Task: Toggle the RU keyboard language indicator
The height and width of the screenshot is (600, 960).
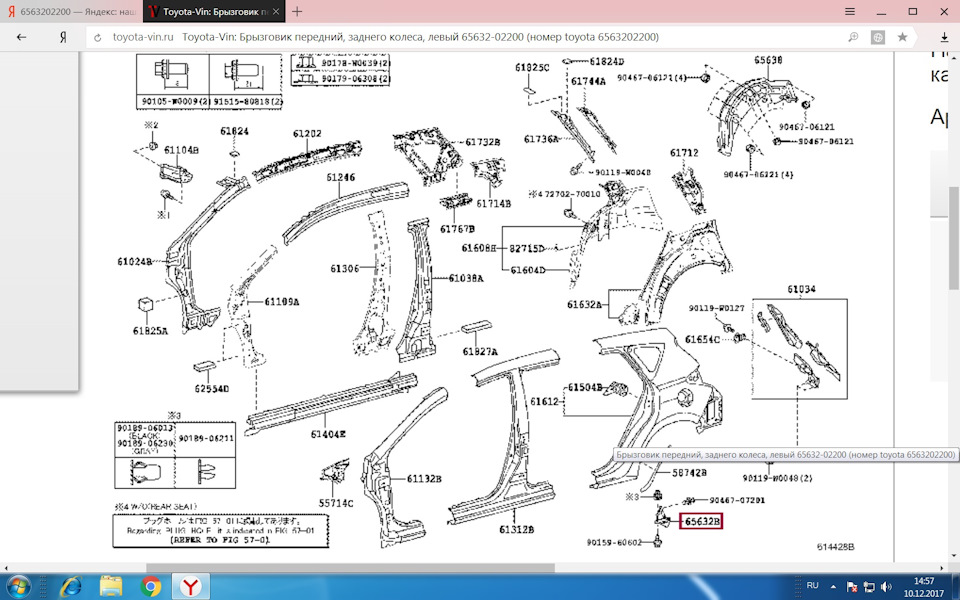Action: [813, 586]
